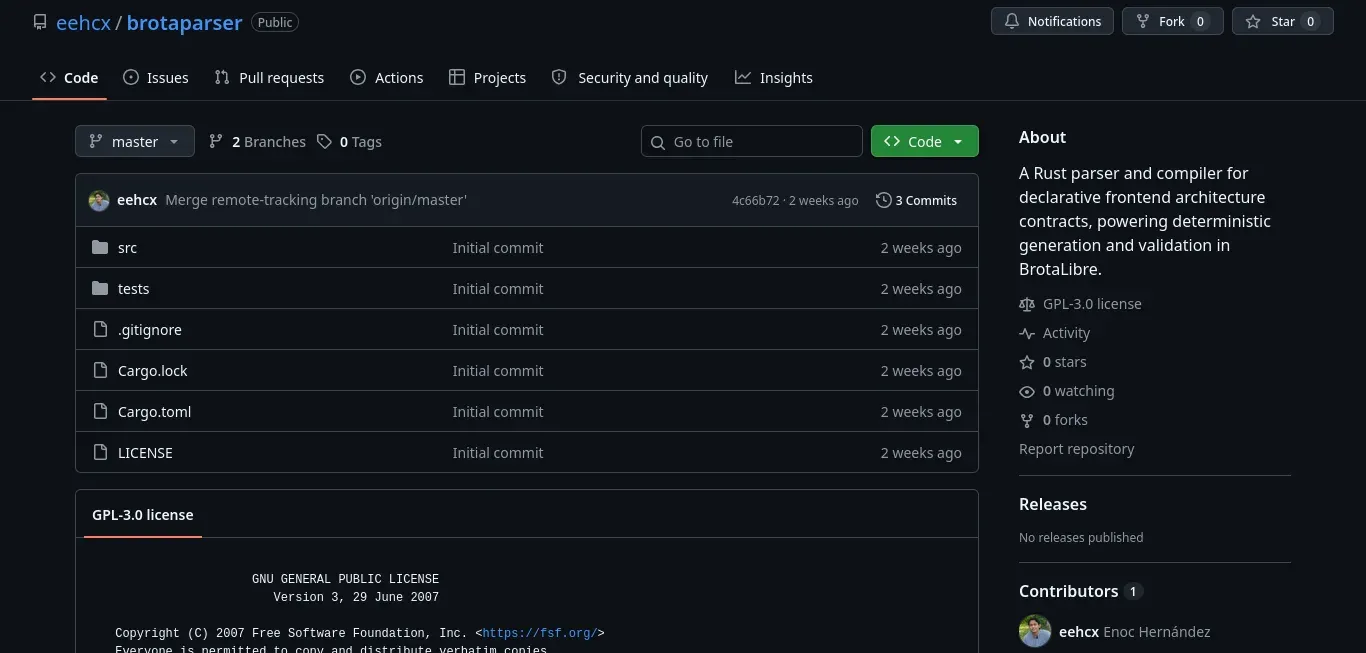Click the fork icon in Fork button
1366x653 pixels.
pos(1143,21)
